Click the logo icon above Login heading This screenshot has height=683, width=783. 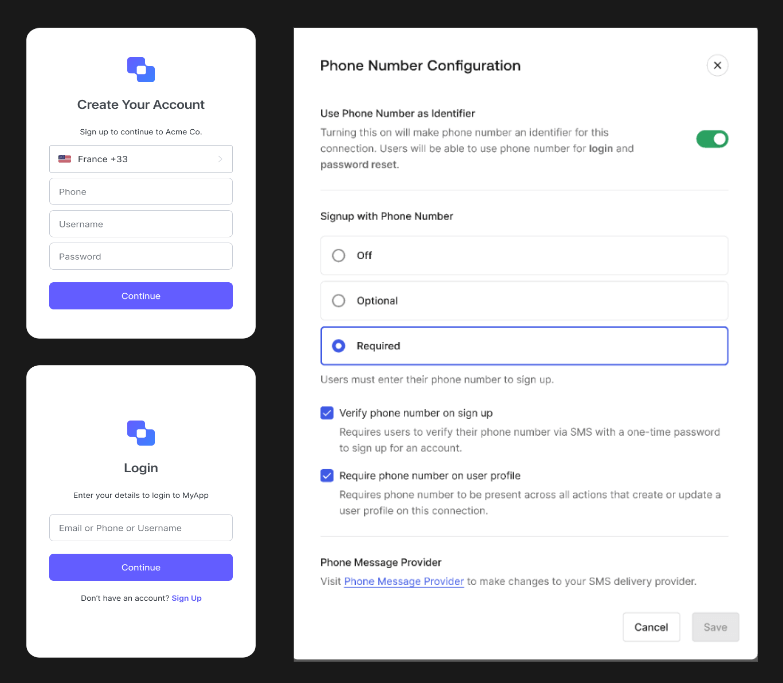coord(141,433)
